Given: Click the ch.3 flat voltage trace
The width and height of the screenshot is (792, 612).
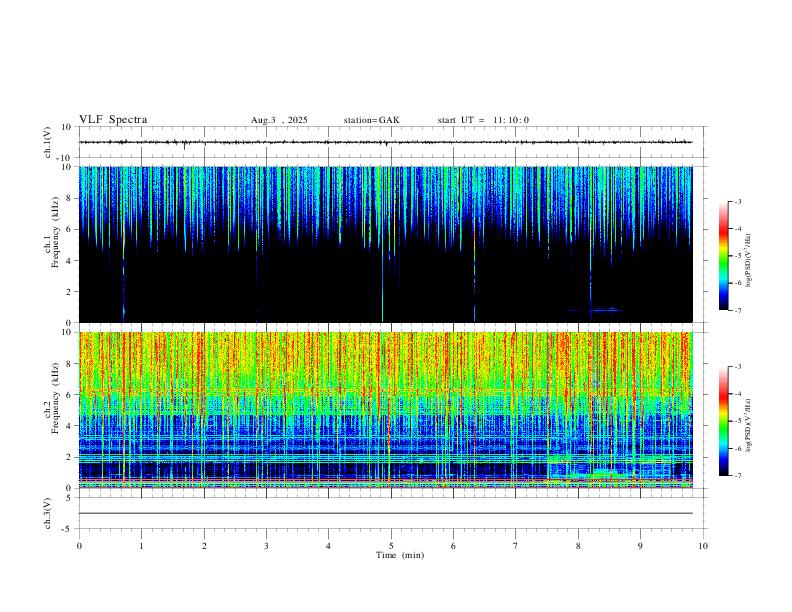Looking at the screenshot, I should tap(386, 513).
